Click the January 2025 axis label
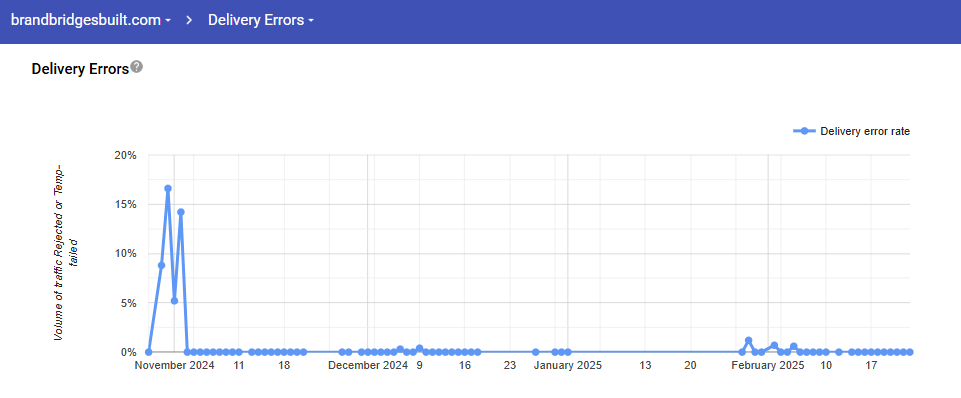Image resolution: width=961 pixels, height=398 pixels. coord(568,365)
